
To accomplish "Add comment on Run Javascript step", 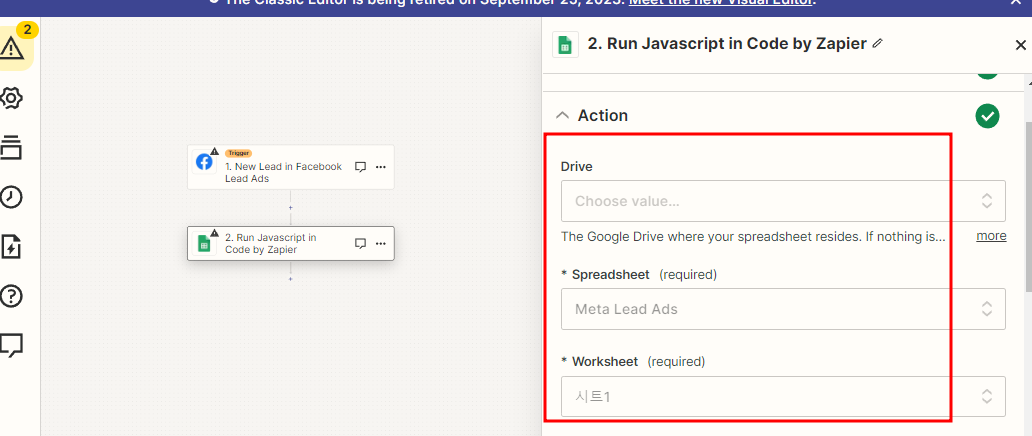I will pyautogui.click(x=360, y=244).
